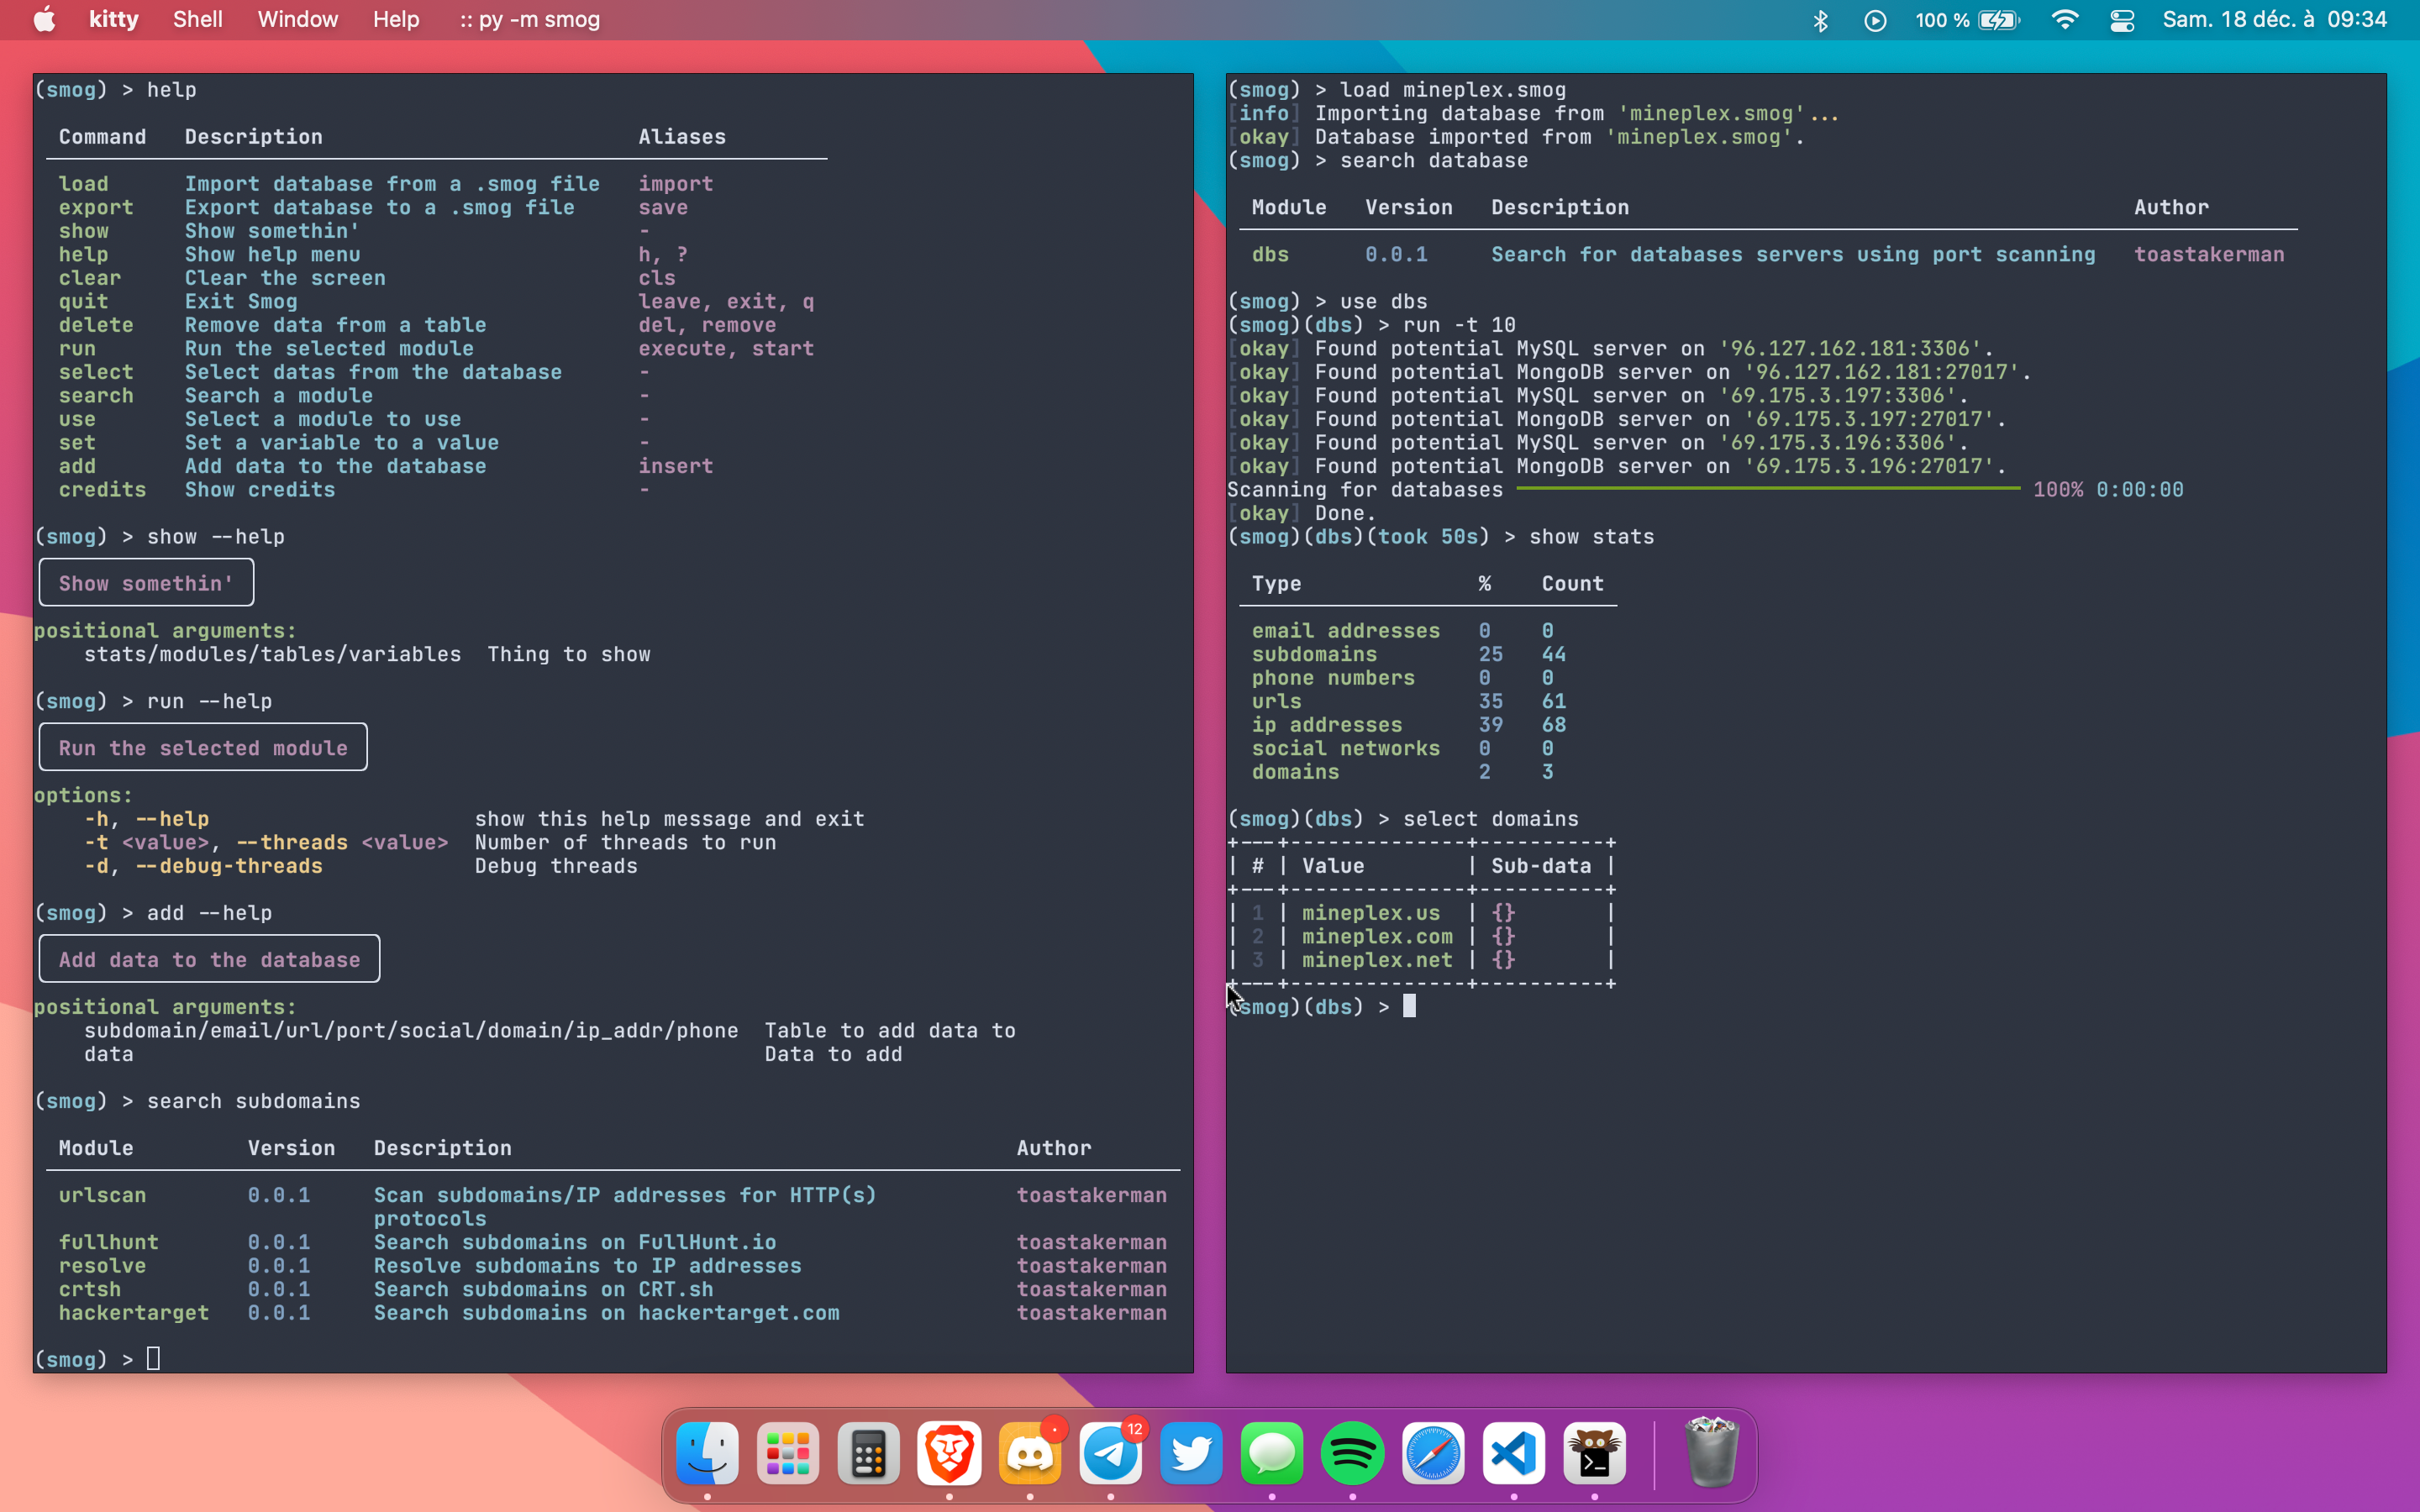
Task: Click the 'export' command row
Action: (436, 207)
